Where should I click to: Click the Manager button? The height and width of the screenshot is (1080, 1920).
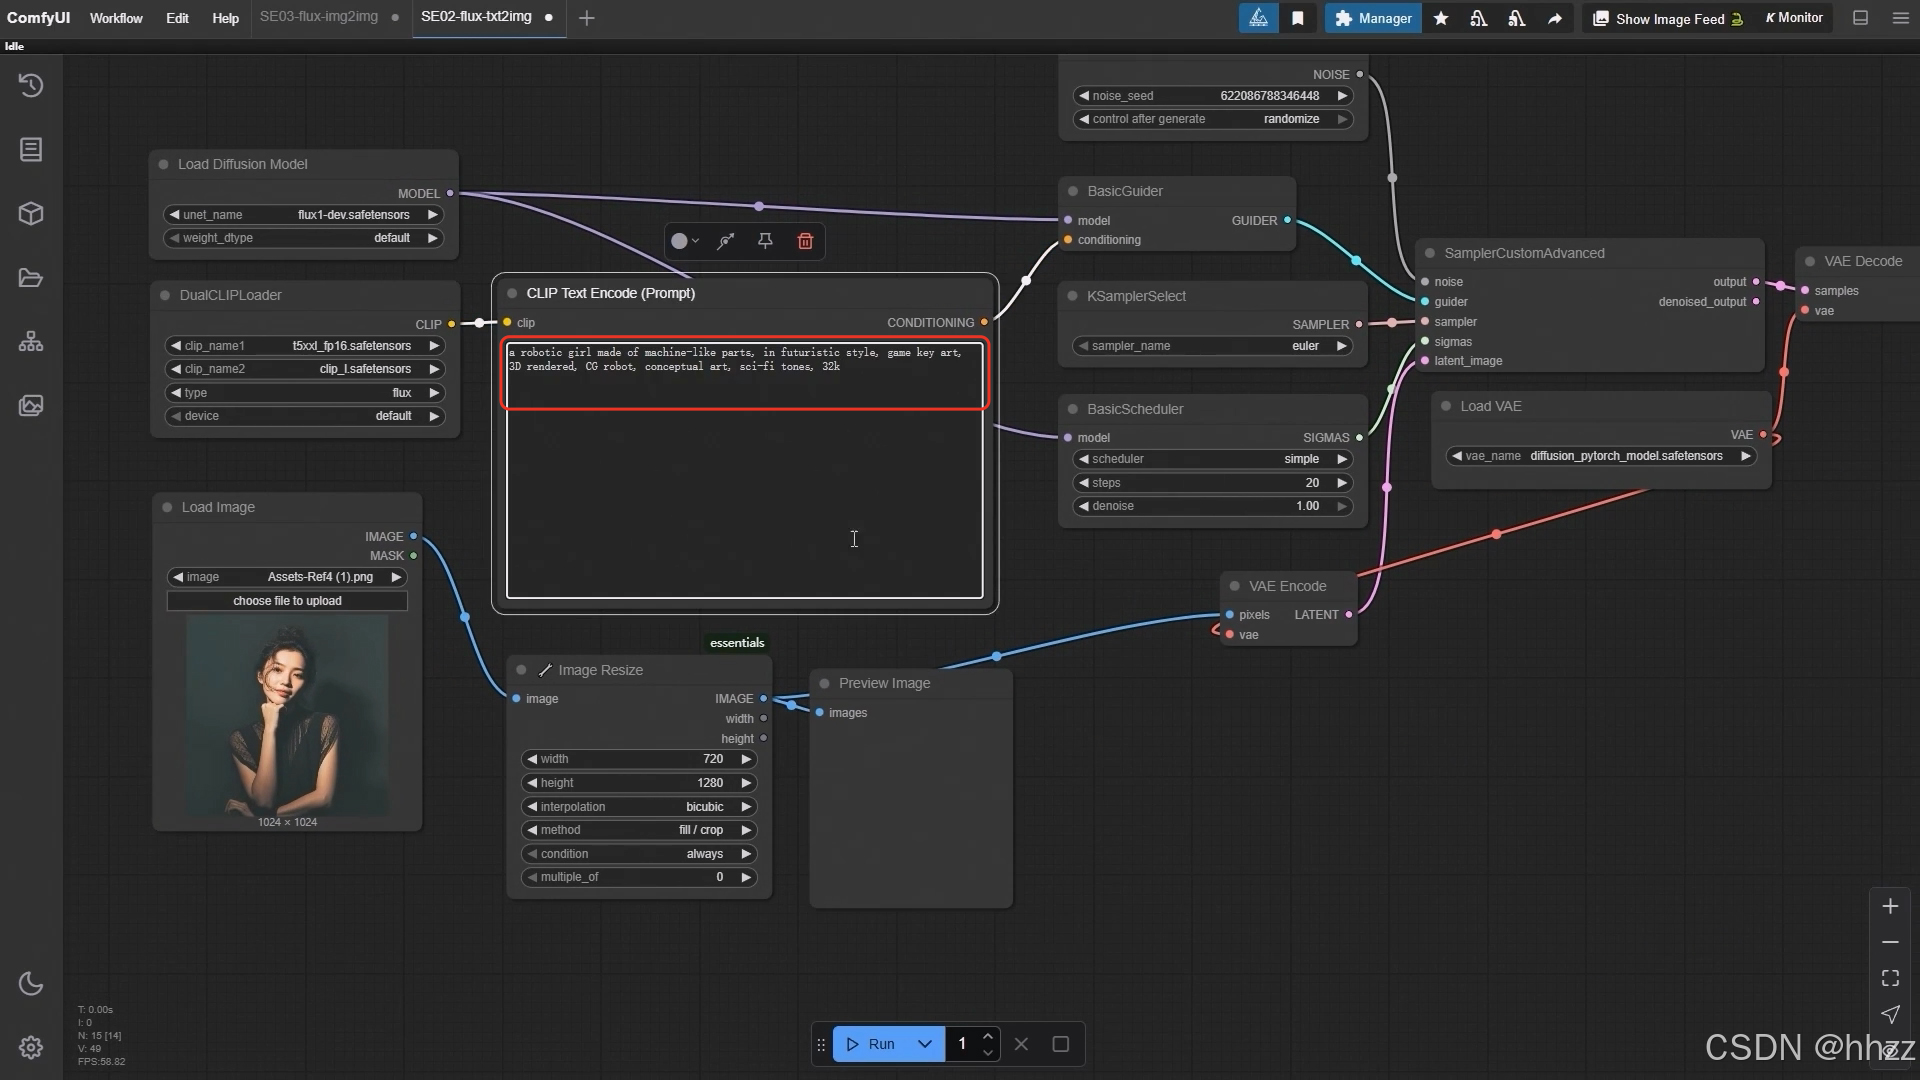(1373, 18)
